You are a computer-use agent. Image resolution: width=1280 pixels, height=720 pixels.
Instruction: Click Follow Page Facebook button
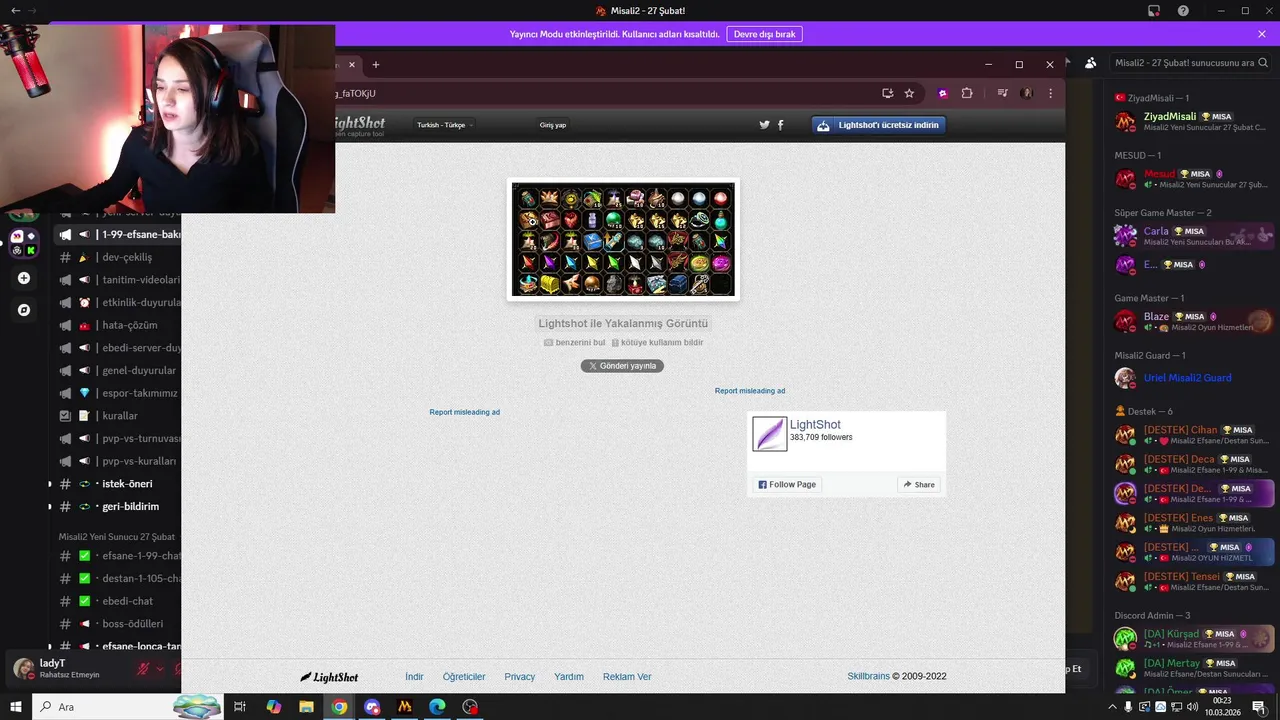787,484
